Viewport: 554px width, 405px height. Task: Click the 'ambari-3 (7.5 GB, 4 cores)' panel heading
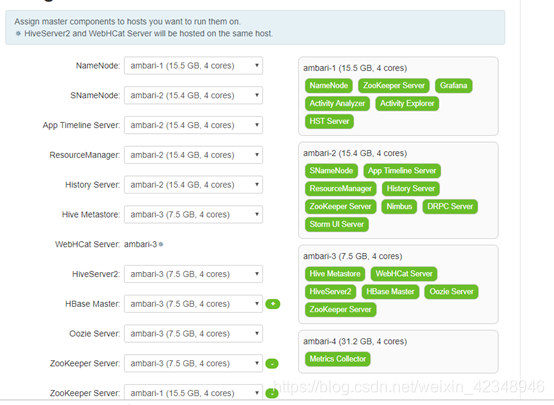coord(352,256)
